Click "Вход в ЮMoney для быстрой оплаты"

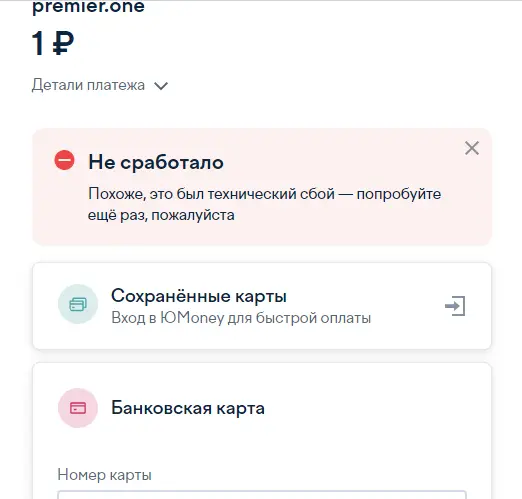(x=241, y=318)
